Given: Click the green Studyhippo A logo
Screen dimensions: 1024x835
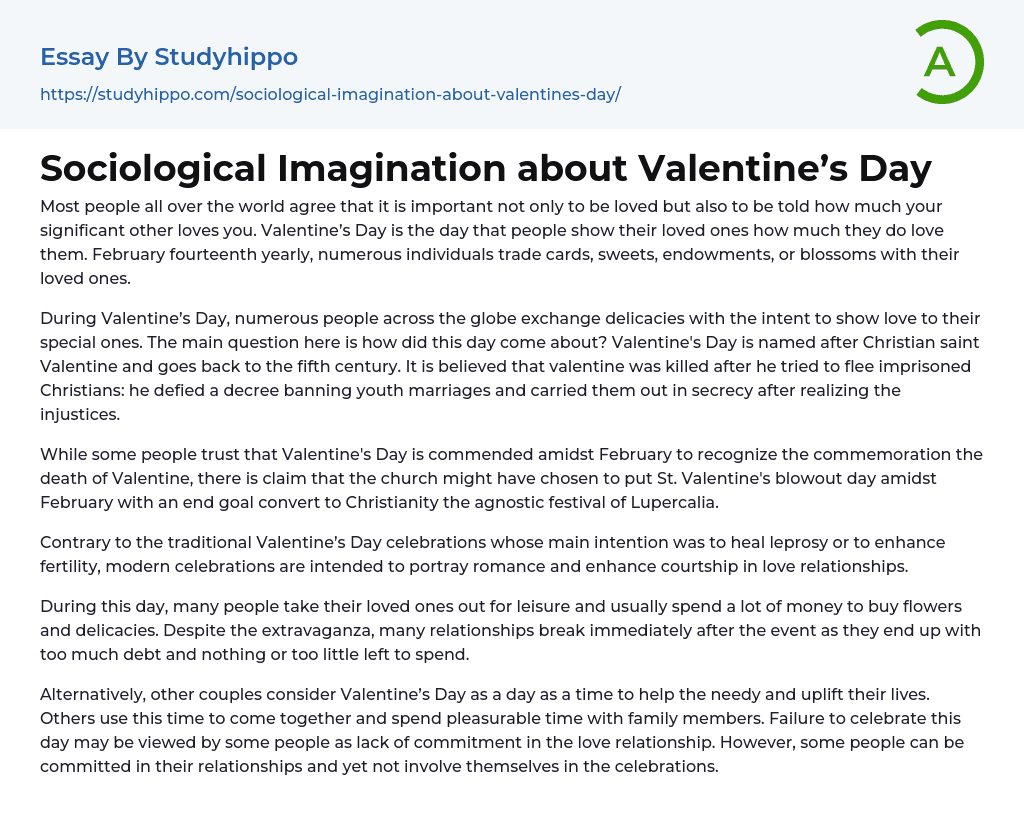Looking at the screenshot, I should pos(948,62).
